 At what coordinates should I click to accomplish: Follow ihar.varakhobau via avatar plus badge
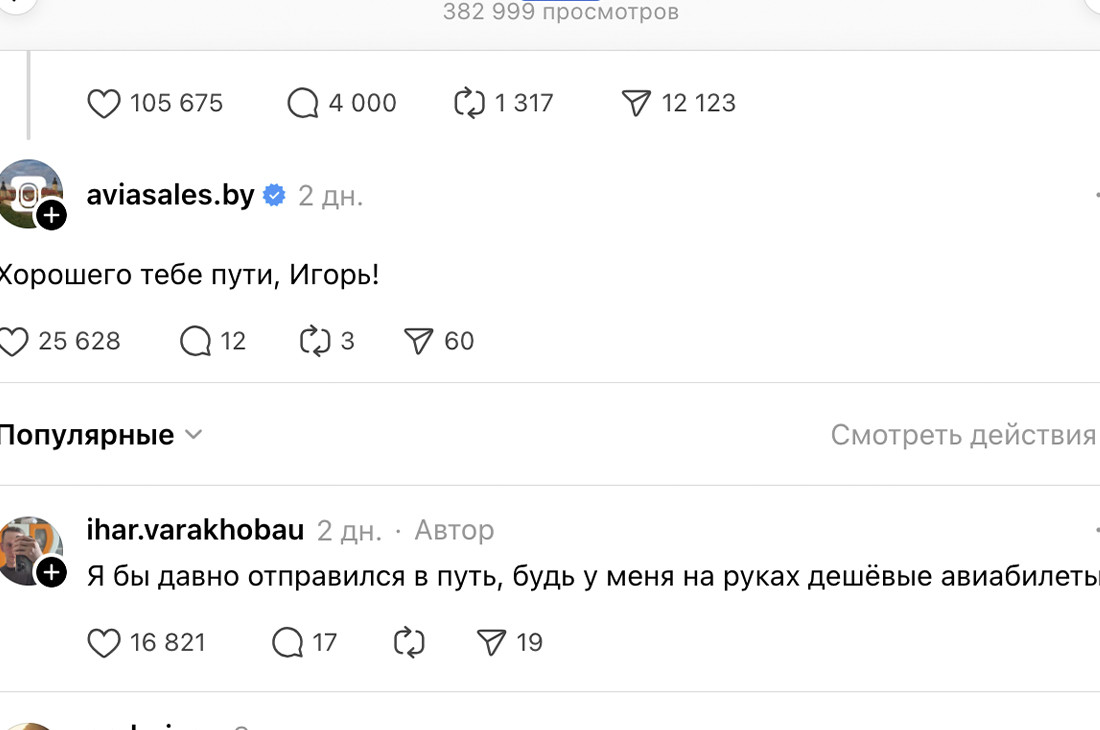(51, 572)
